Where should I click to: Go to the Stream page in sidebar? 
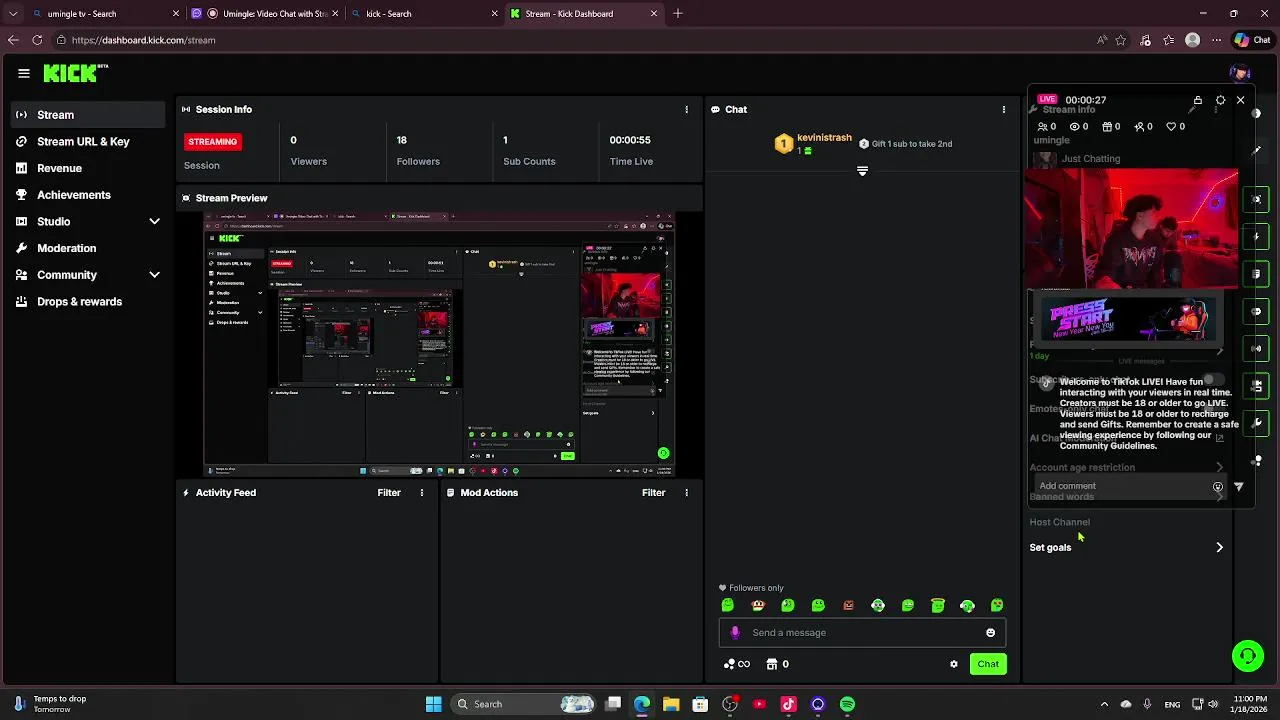pyautogui.click(x=88, y=115)
